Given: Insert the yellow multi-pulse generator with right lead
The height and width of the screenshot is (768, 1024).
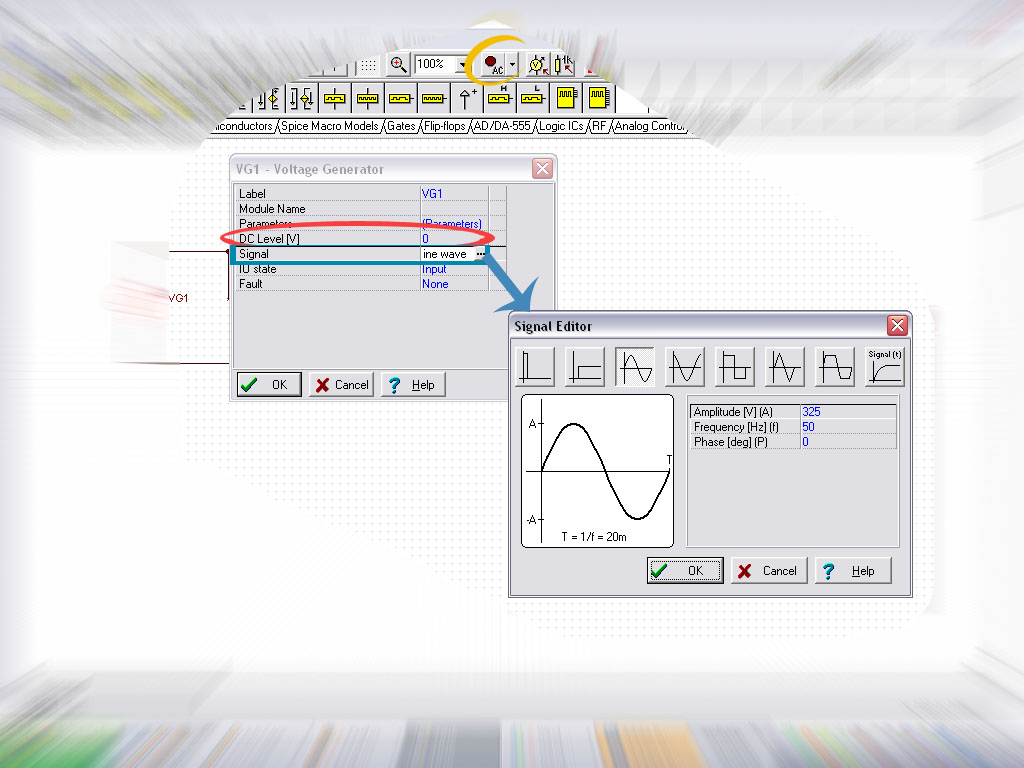Looking at the screenshot, I should [x=433, y=99].
